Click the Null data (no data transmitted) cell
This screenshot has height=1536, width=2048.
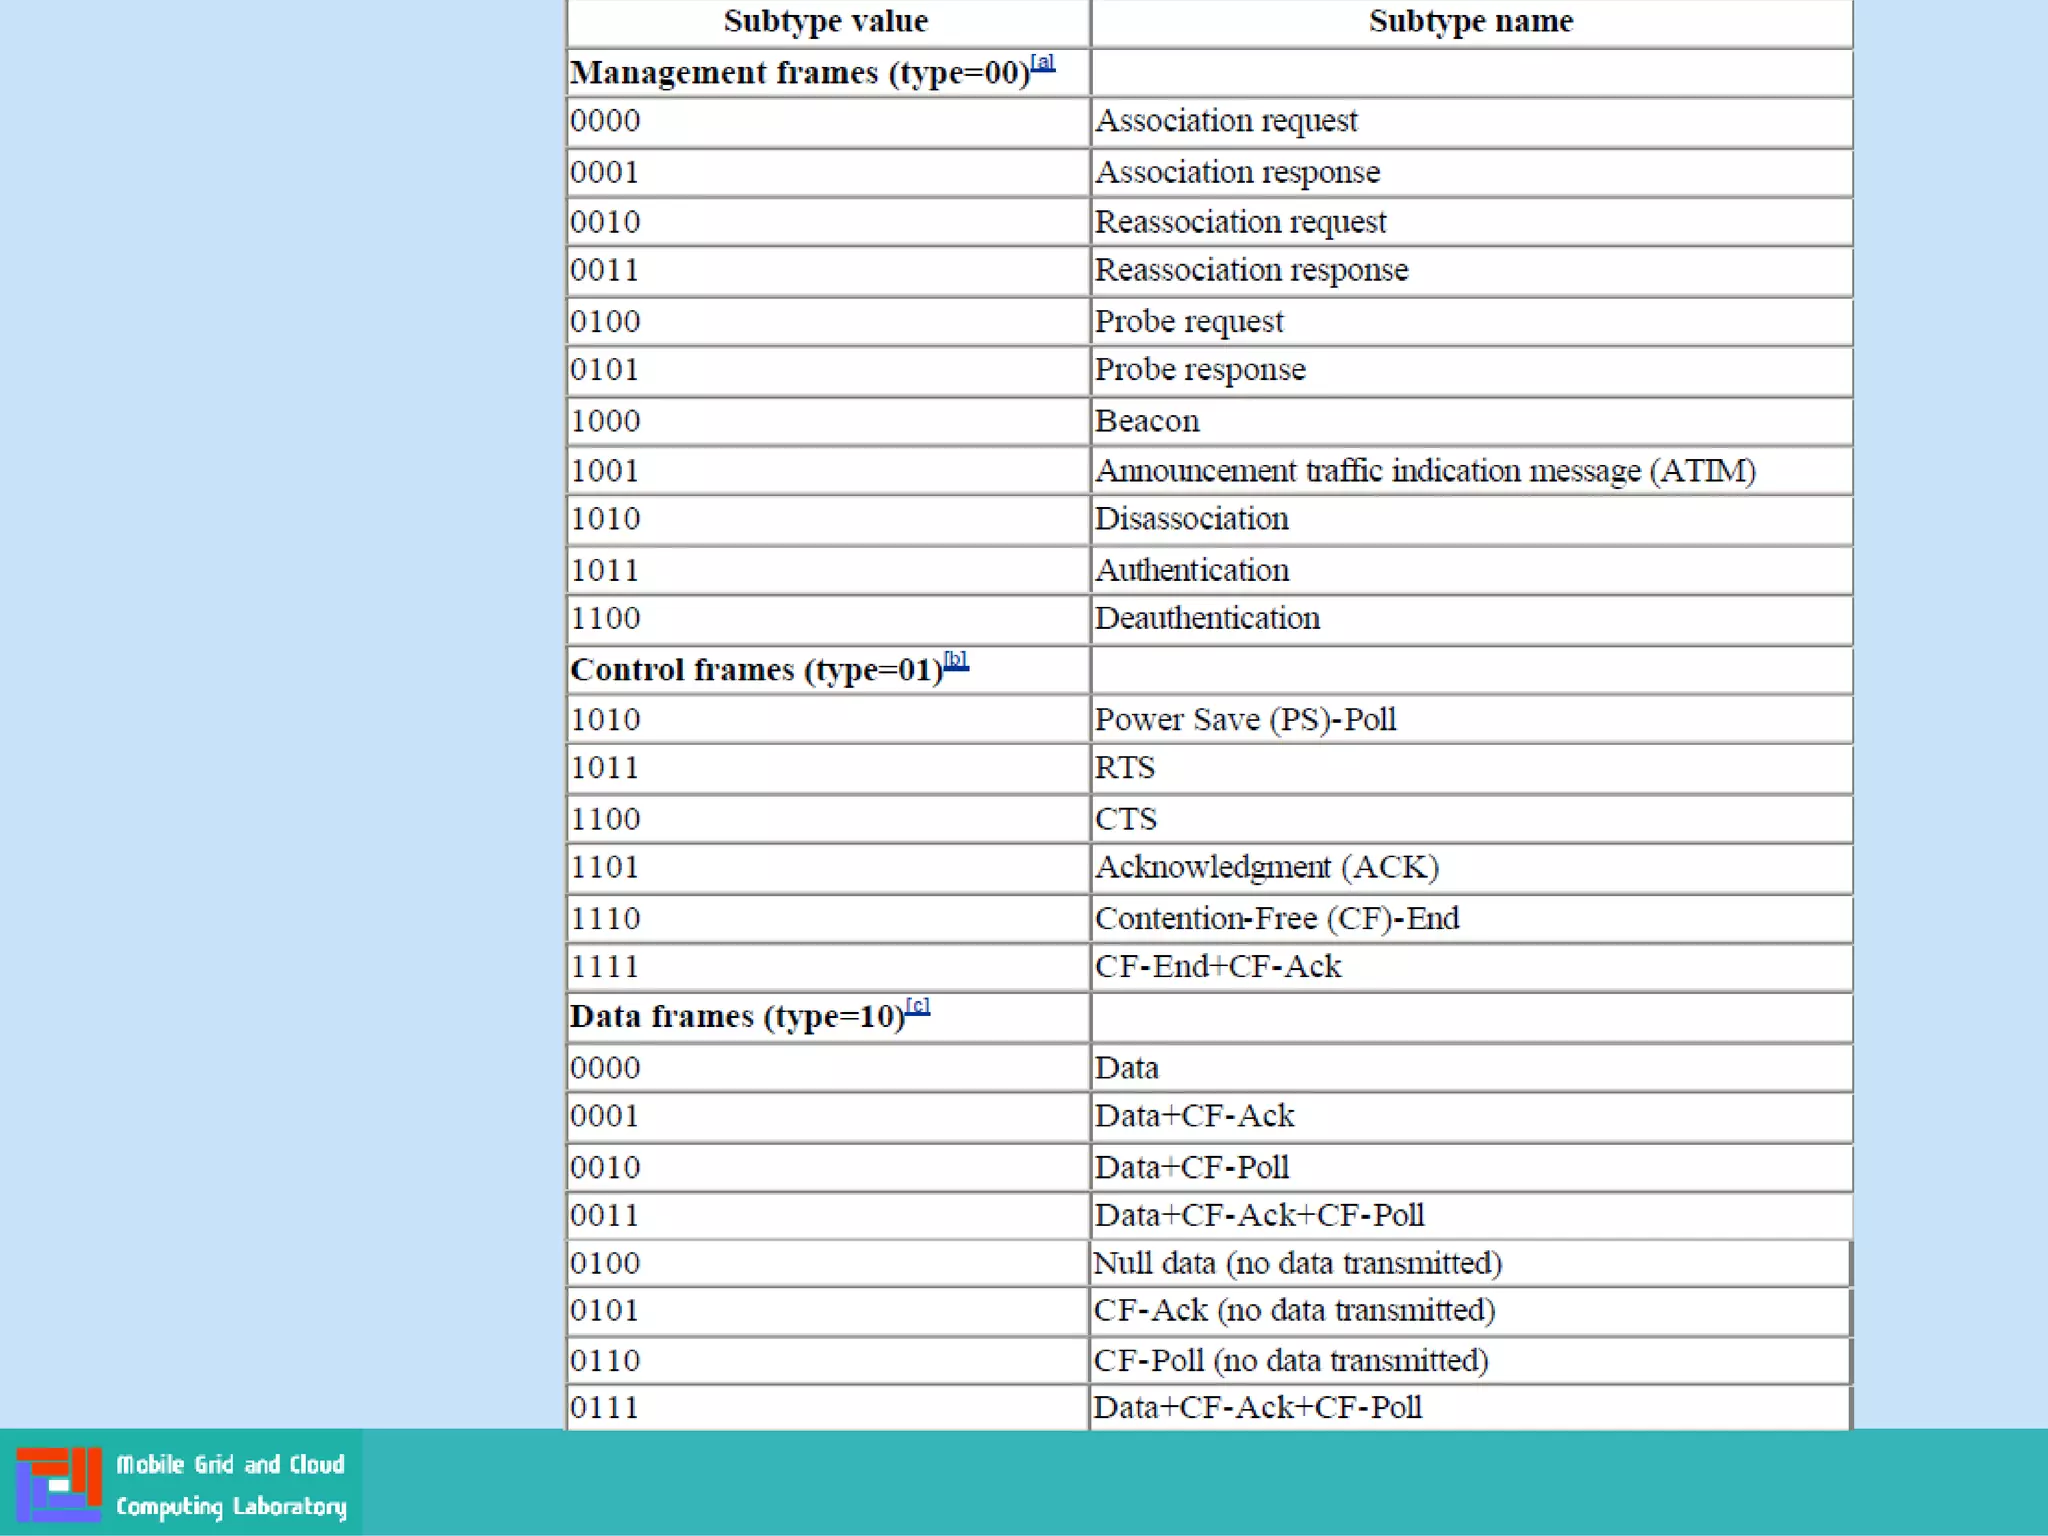tap(1297, 1263)
